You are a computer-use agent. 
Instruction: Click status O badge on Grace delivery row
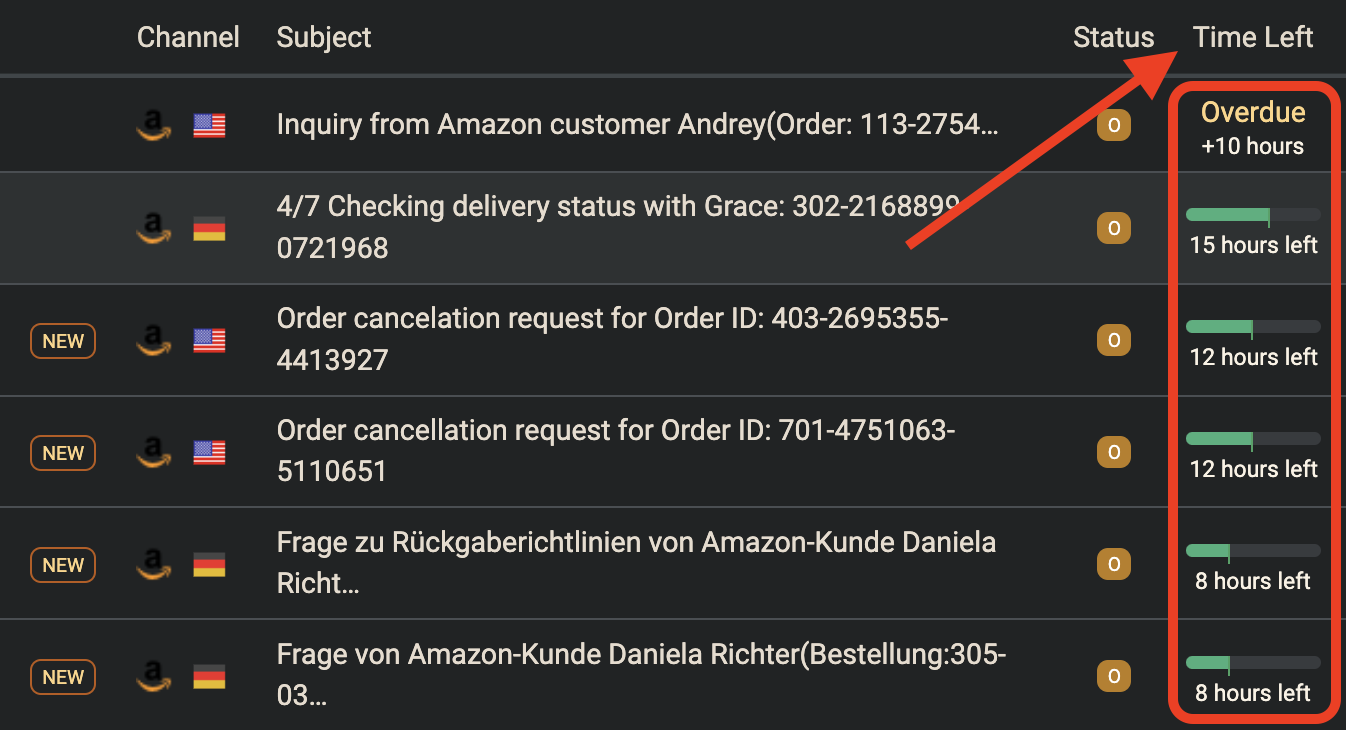[x=1114, y=229]
